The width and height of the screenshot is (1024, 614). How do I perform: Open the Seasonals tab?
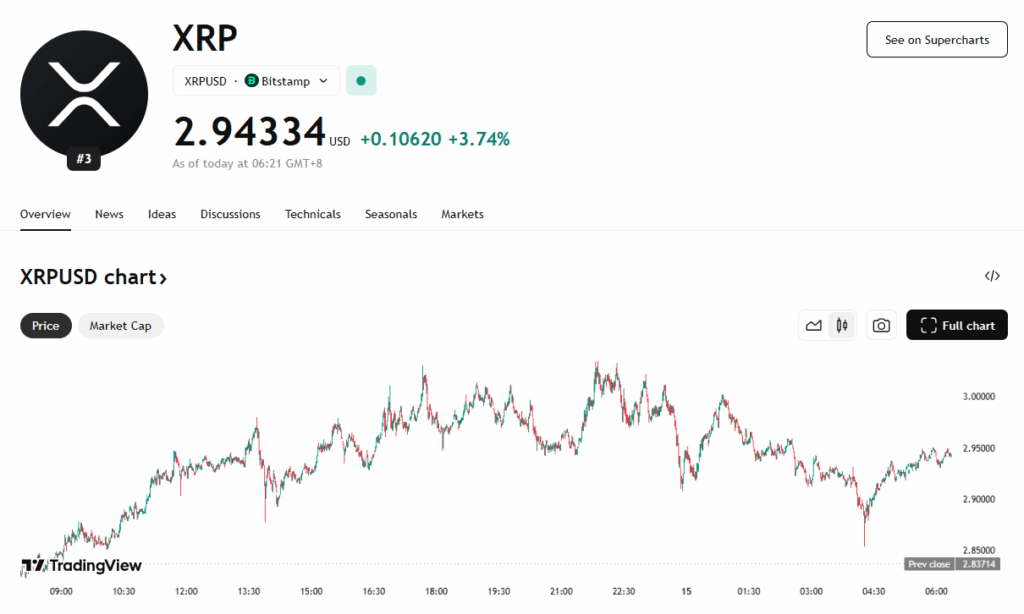(391, 214)
